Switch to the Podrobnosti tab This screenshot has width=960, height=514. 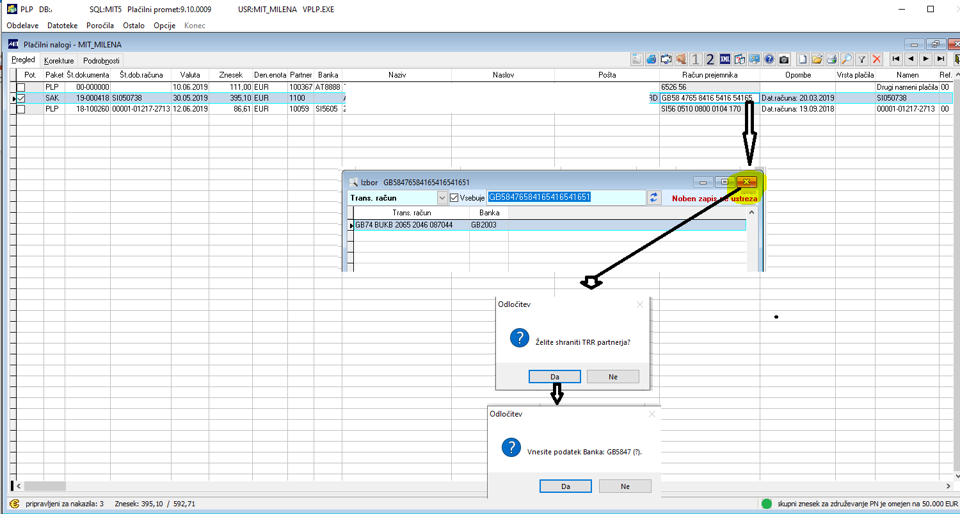[101, 61]
